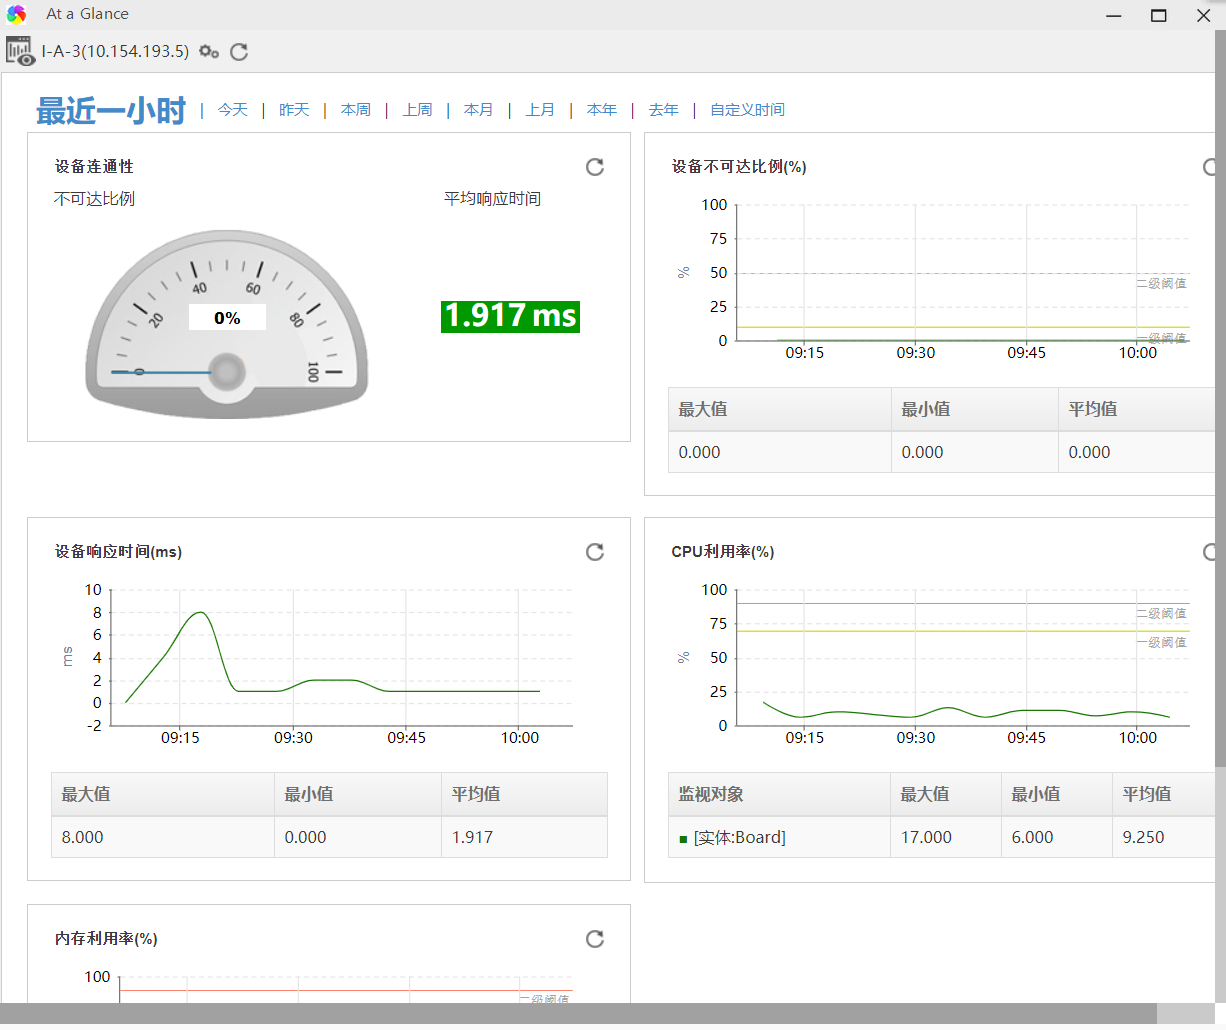1226x1030 pixels.
Task: Refresh the 设备不可达比例(%) panel
Action: tap(1210, 167)
